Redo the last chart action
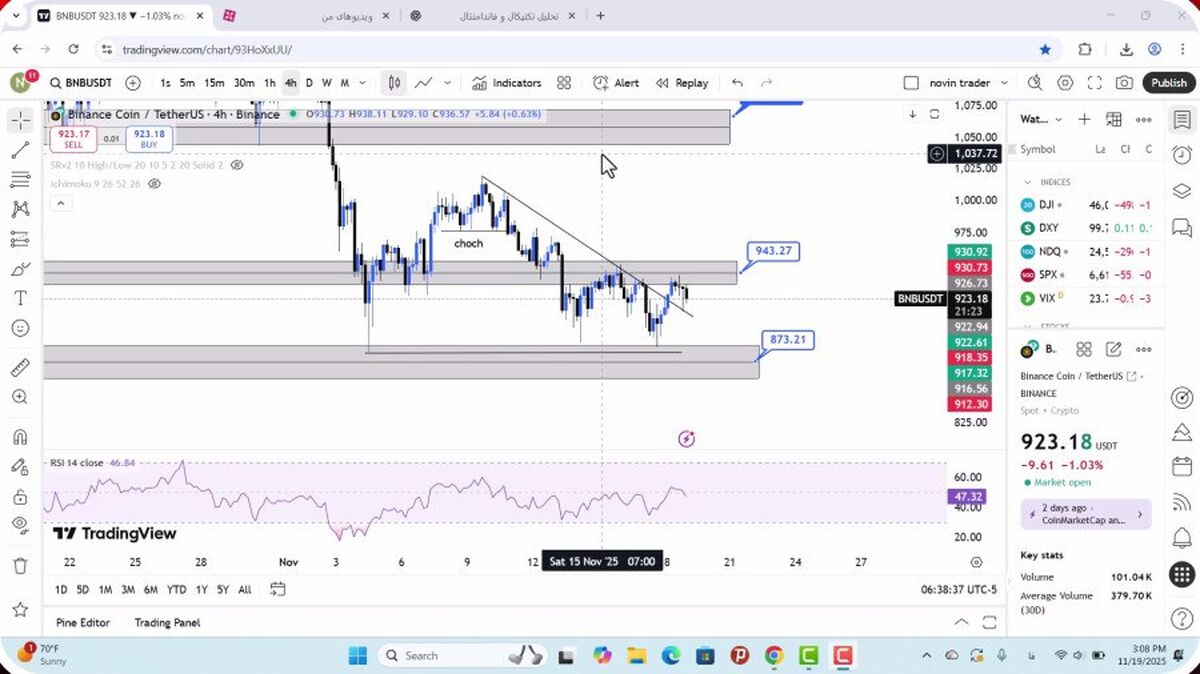Viewport: 1200px width, 674px height. (767, 83)
